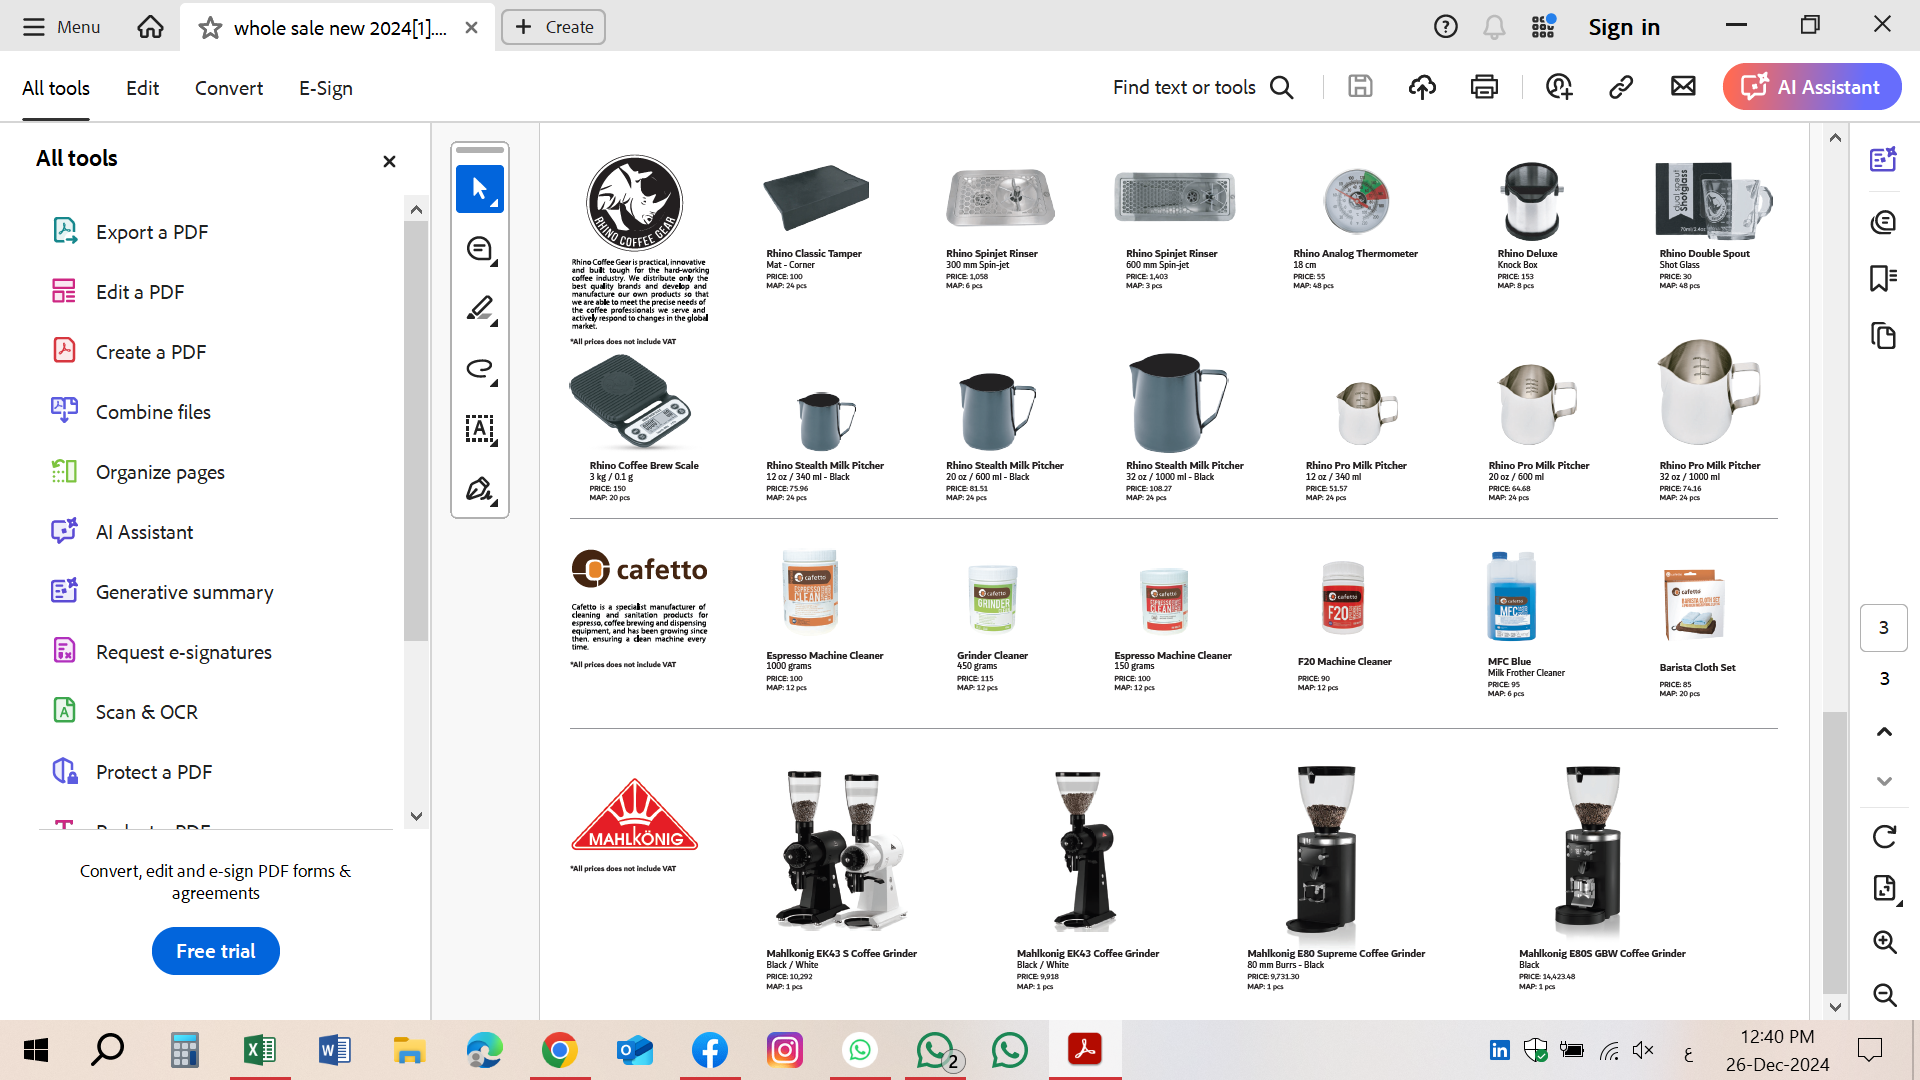This screenshot has height=1080, width=1920.
Task: Open the fill and sign pen tool
Action: 480,489
